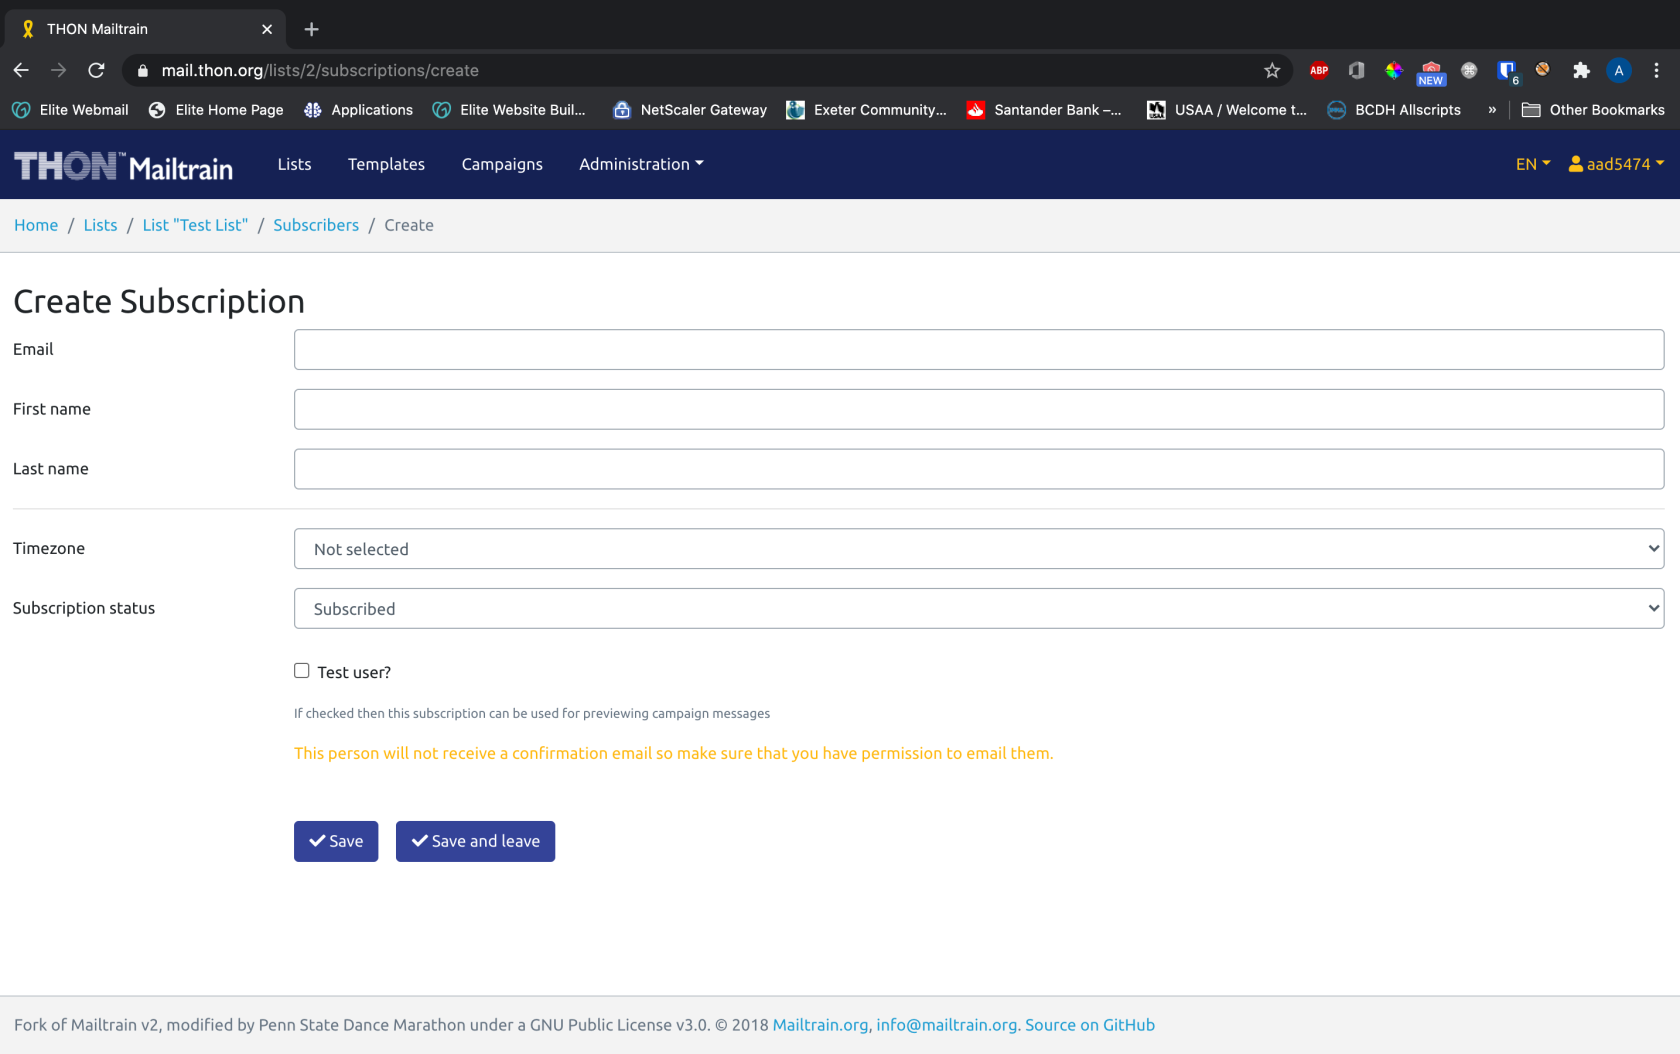Click Save and leave button
Viewport: 1680px width, 1054px height.
475,841
